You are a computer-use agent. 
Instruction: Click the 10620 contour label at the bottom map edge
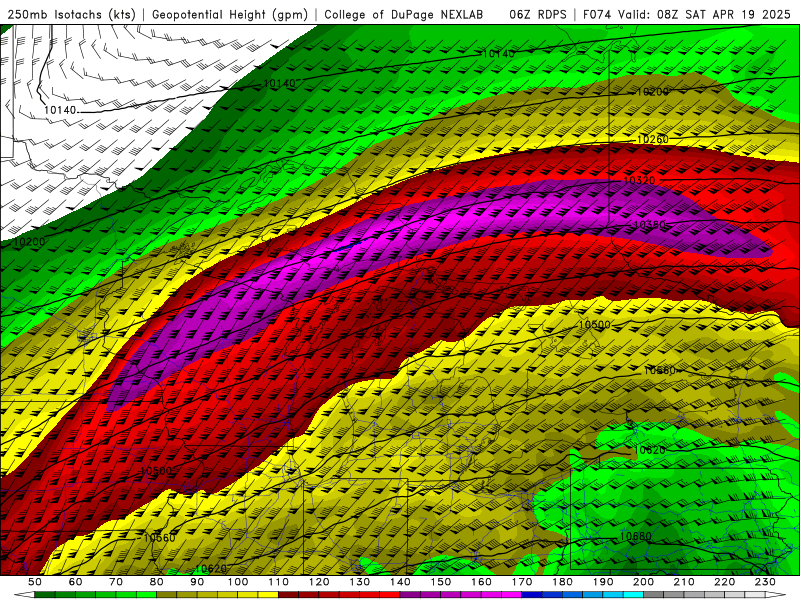coord(211,568)
